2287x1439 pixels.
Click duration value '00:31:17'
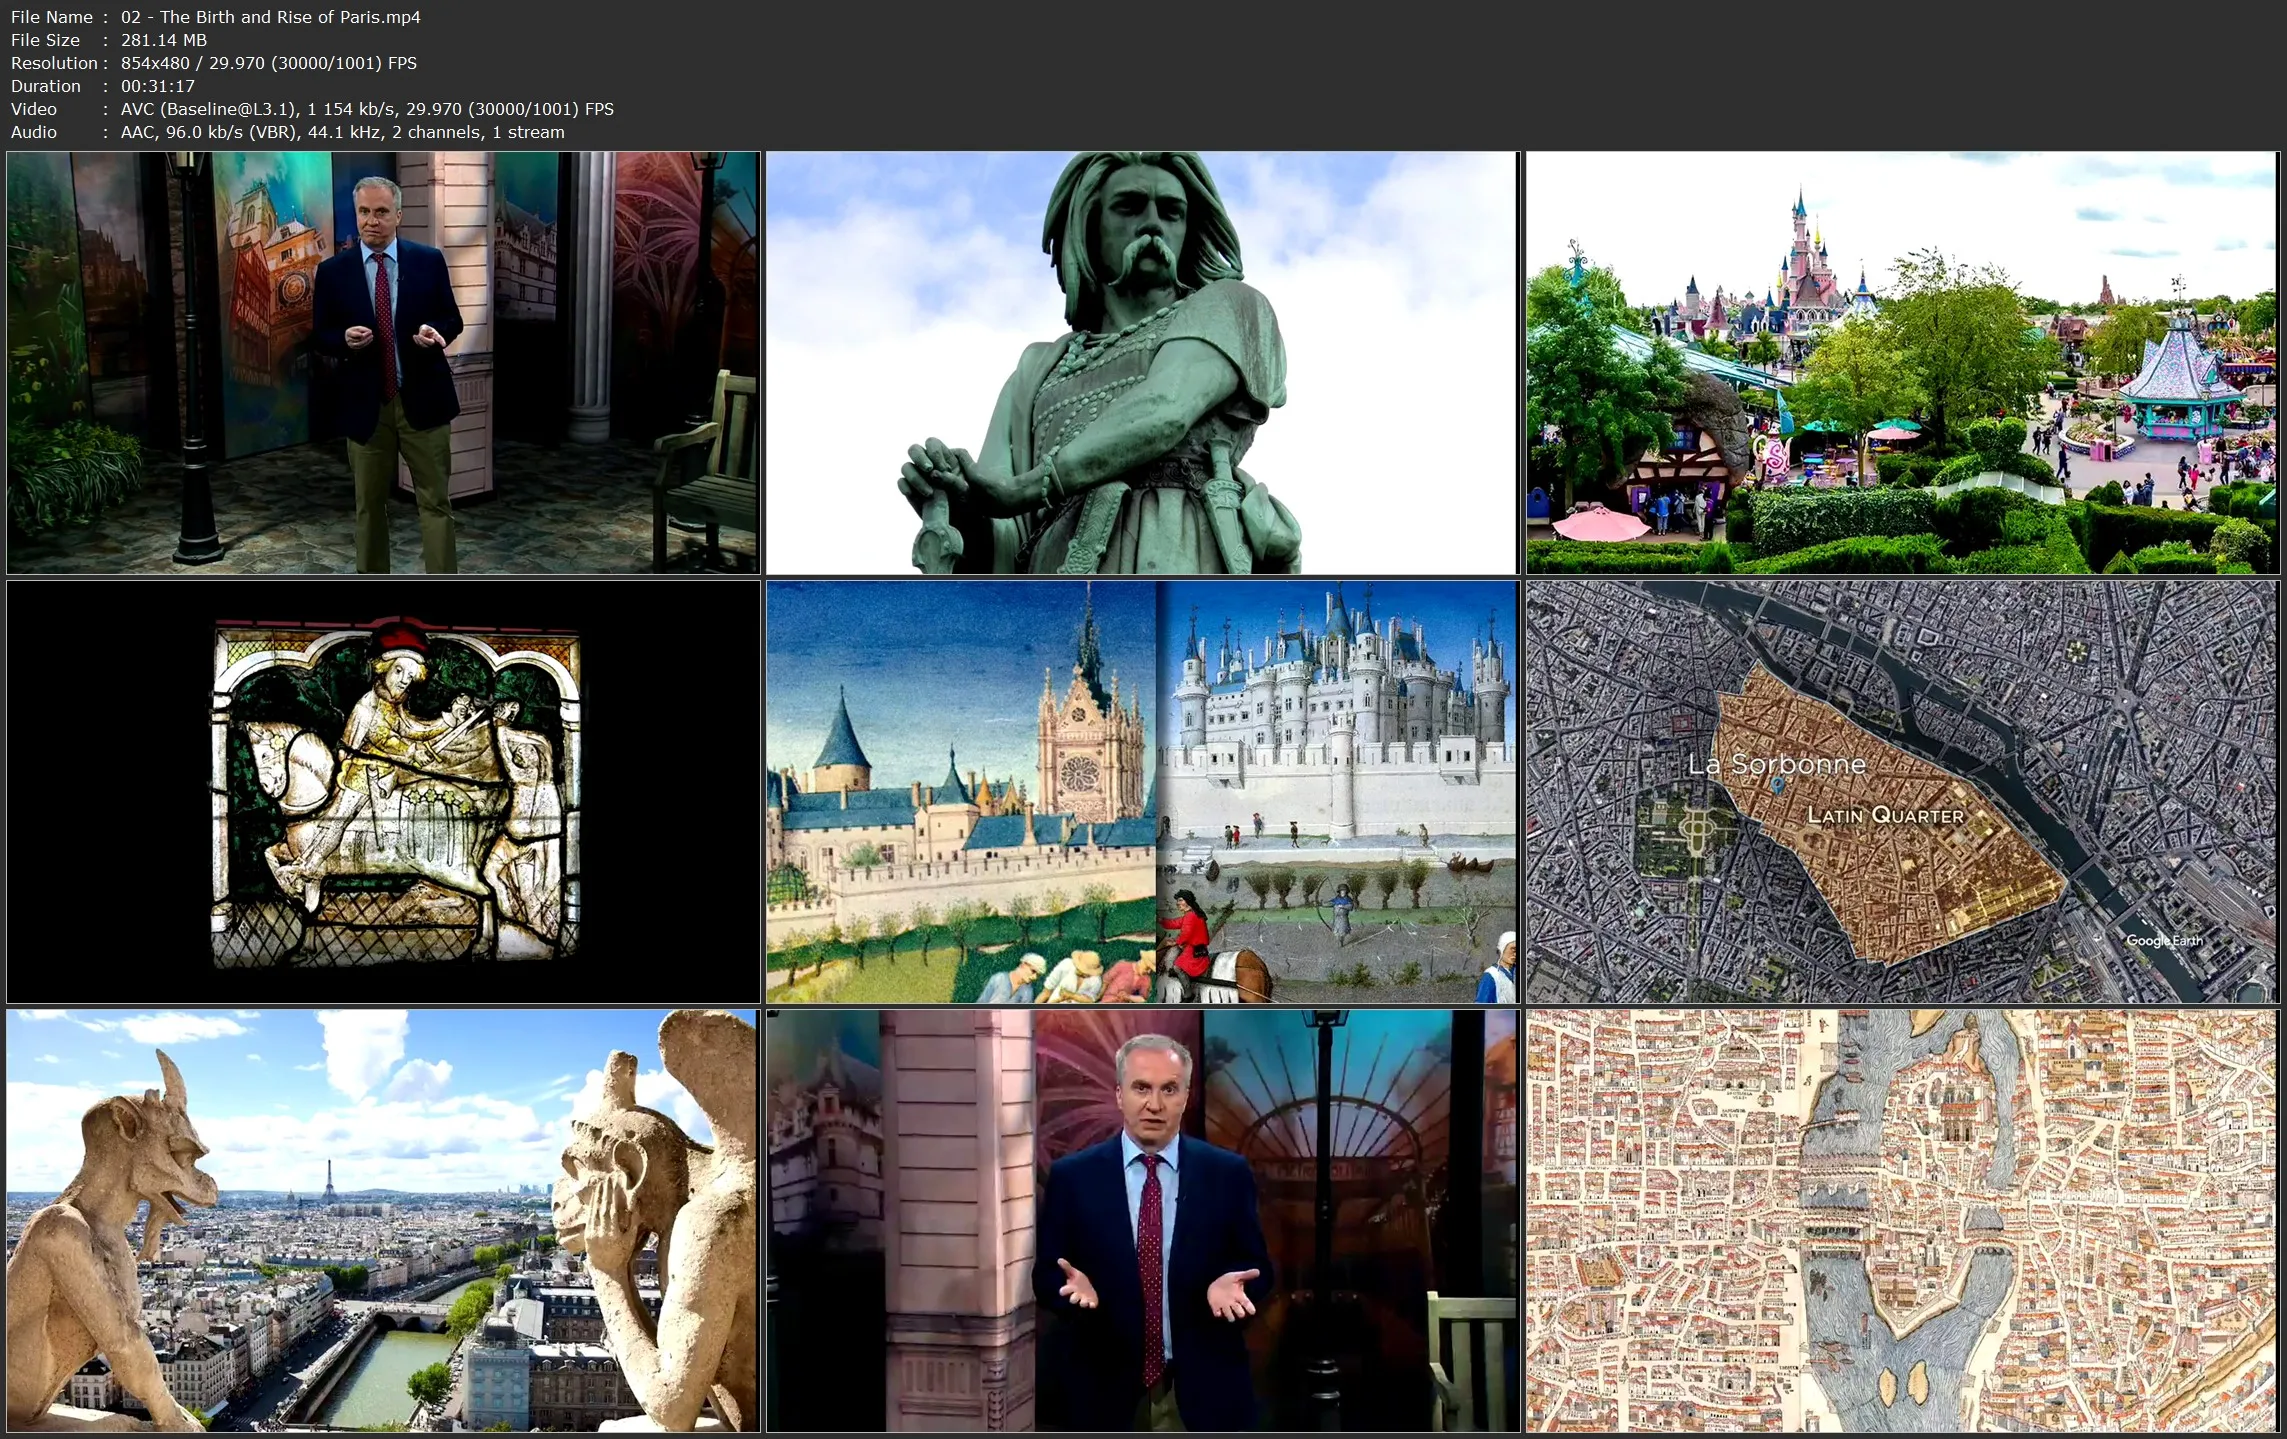click(x=158, y=86)
